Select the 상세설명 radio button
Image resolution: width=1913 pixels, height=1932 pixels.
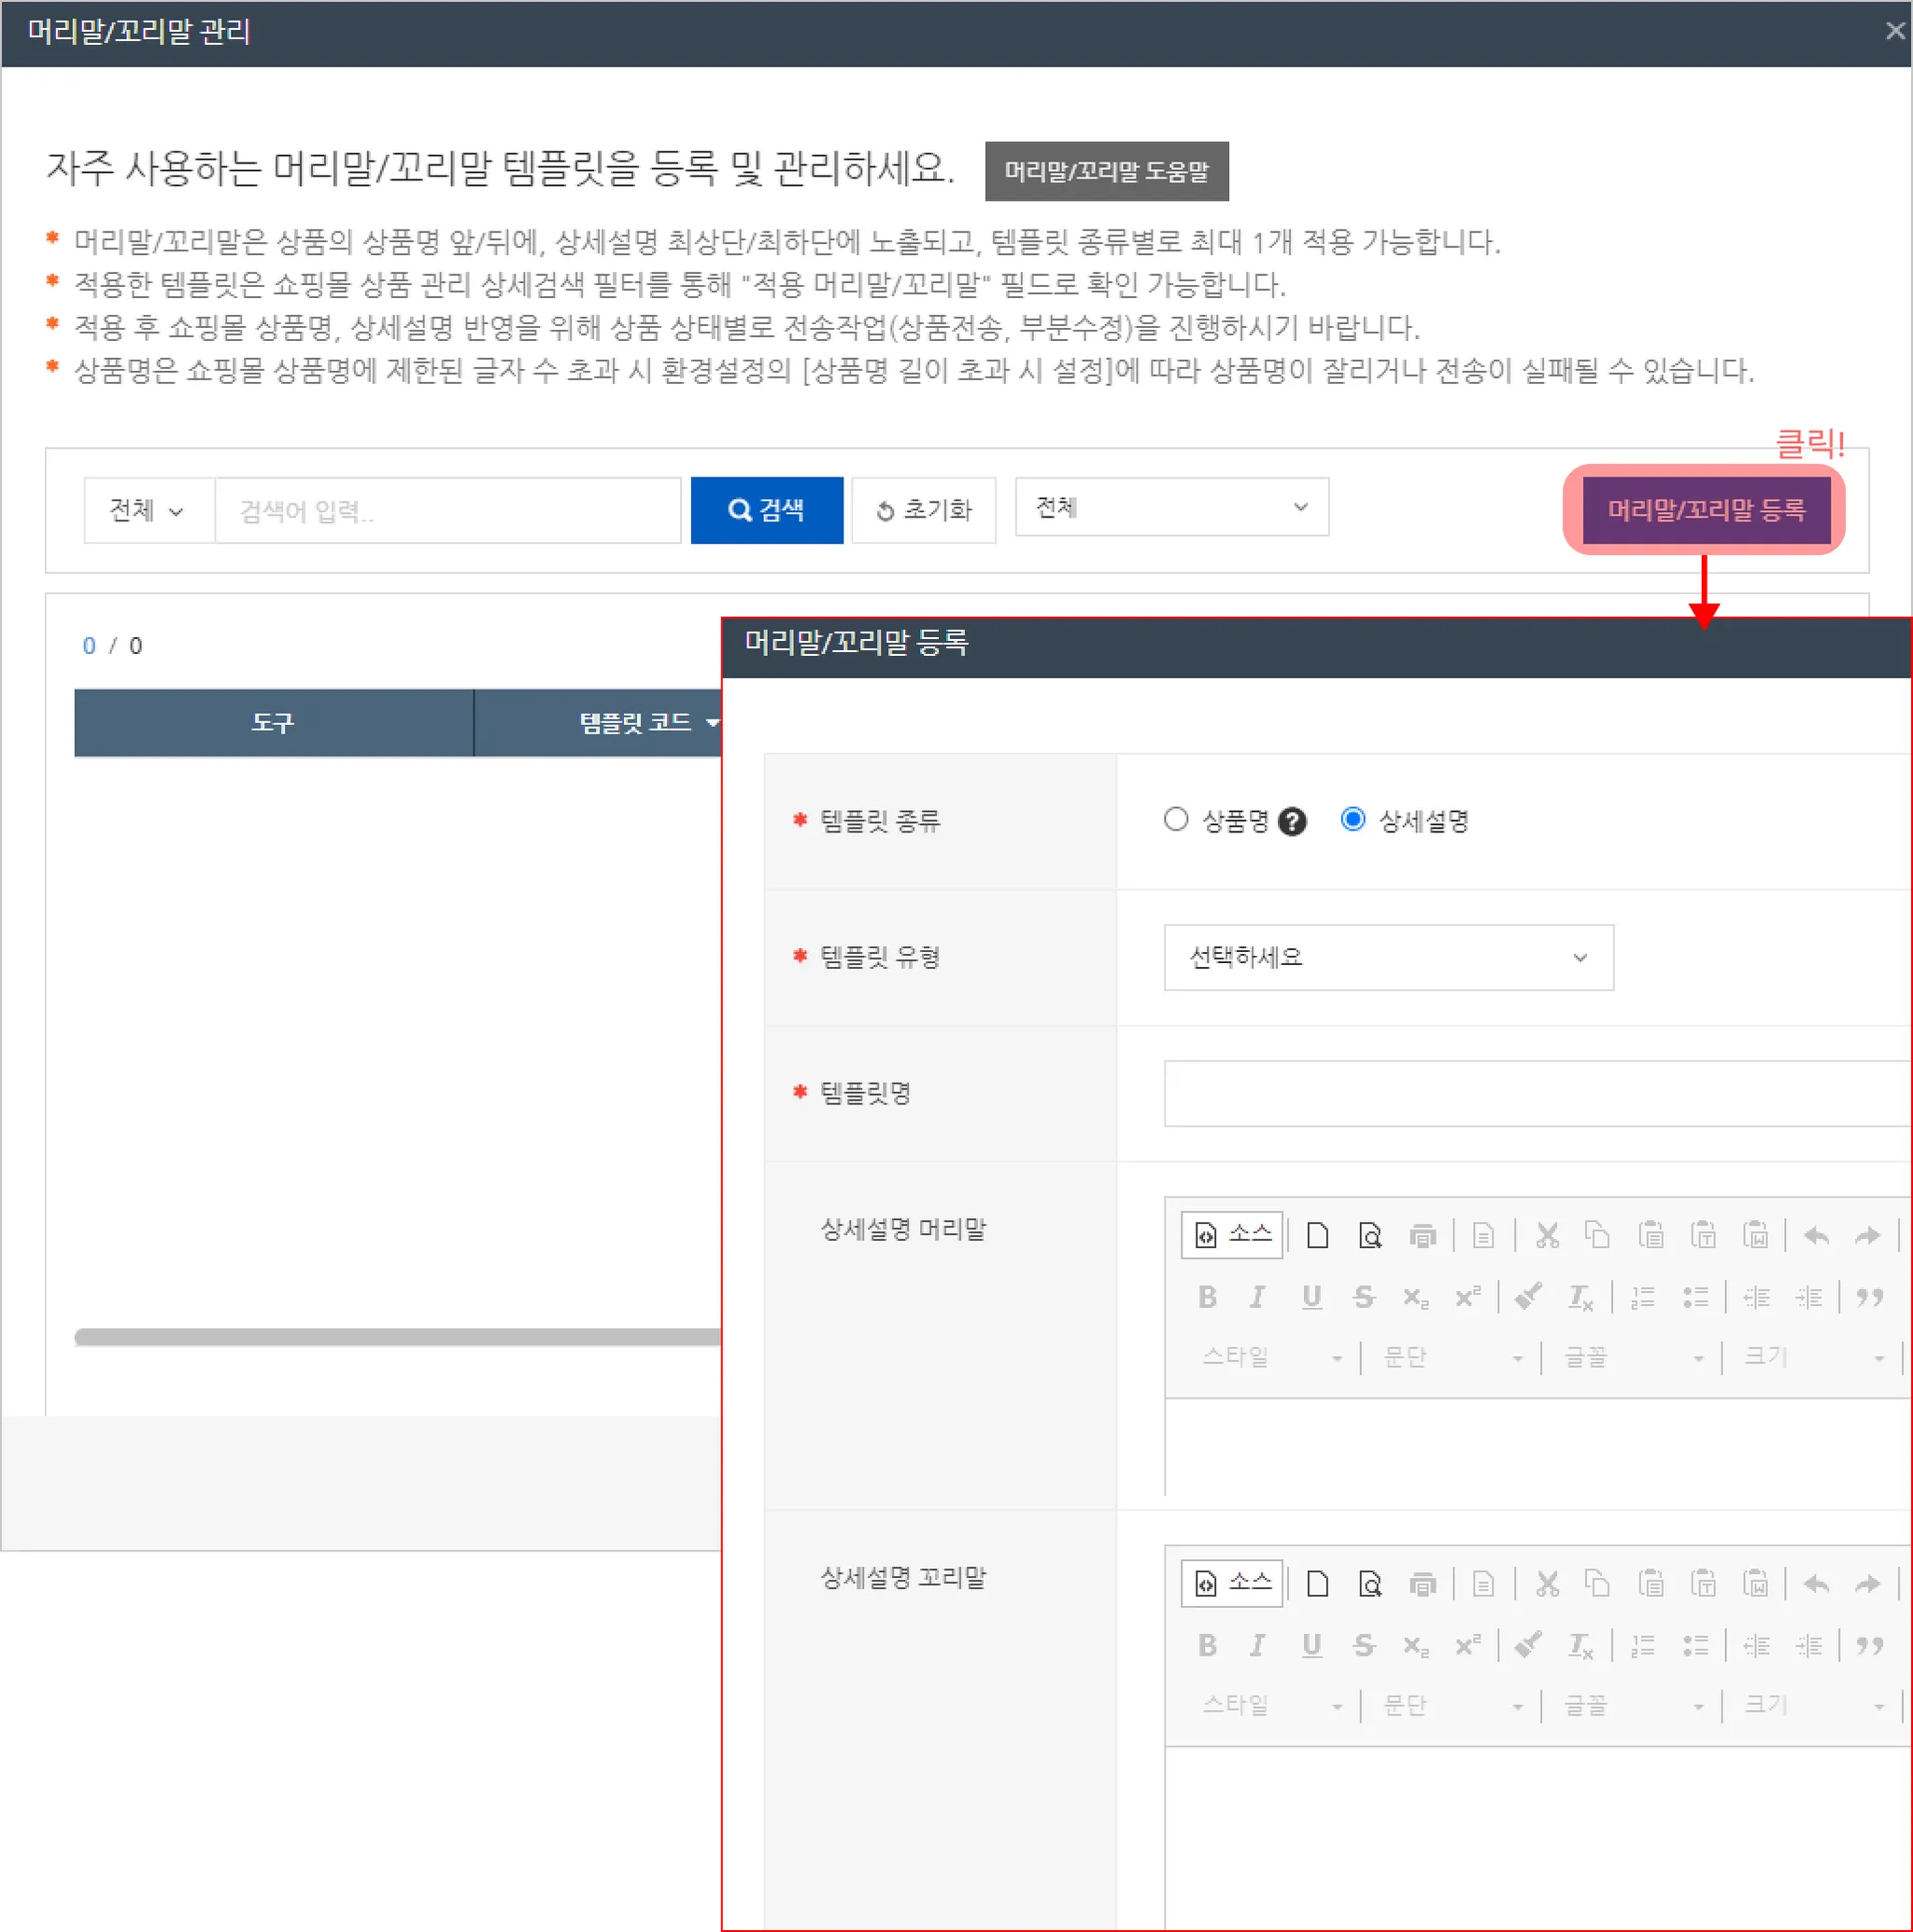click(x=1353, y=820)
